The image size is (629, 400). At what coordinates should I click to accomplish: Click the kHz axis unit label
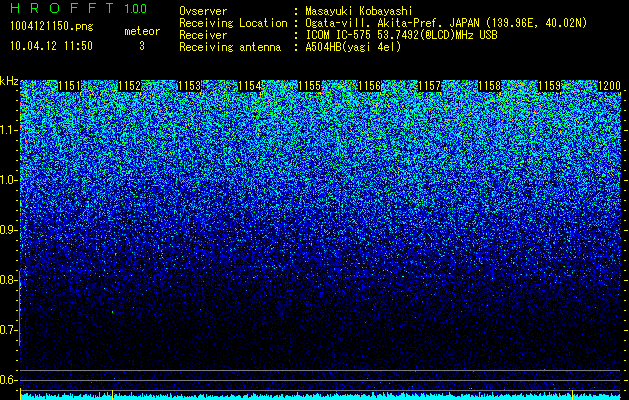9,81
